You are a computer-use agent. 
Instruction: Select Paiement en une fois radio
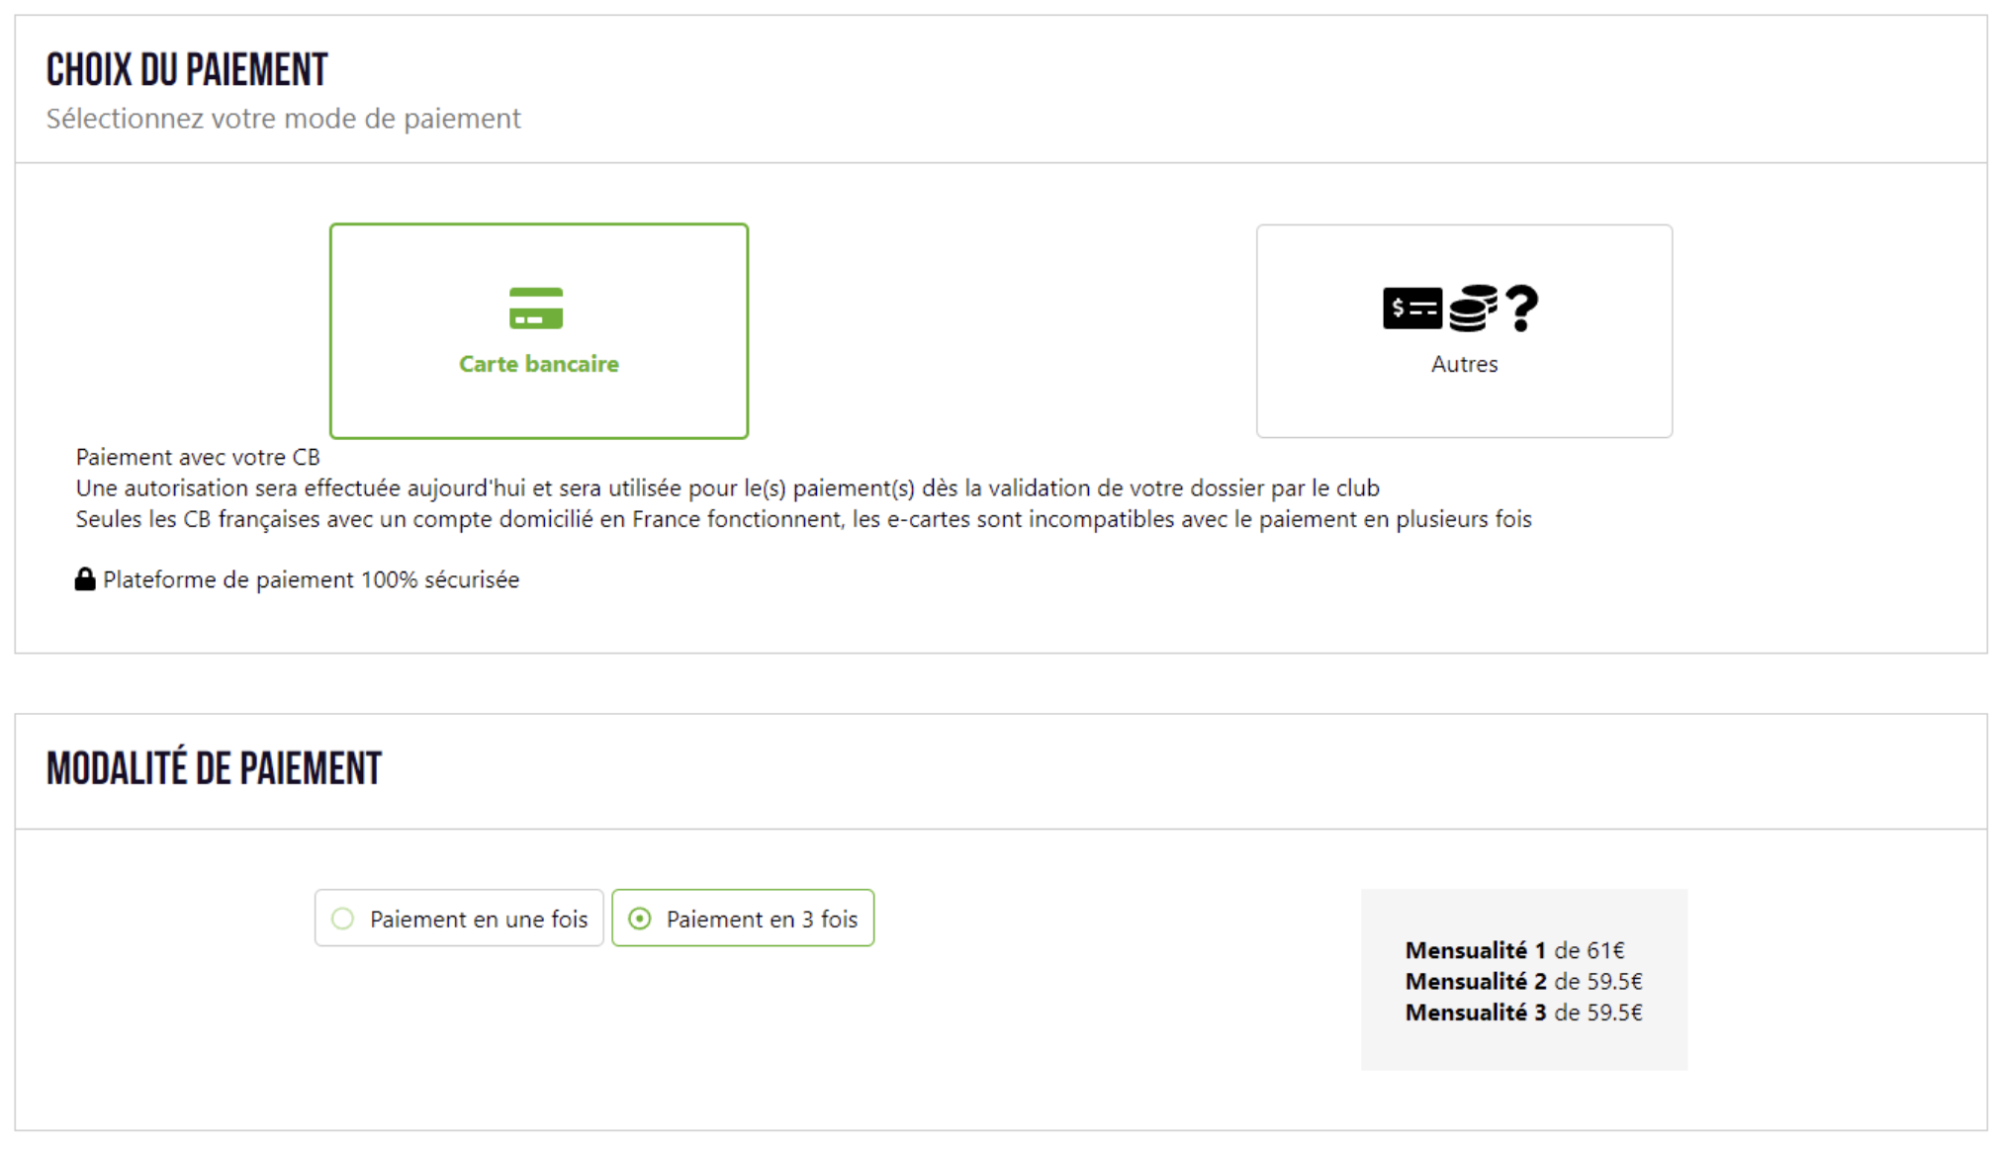pyautogui.click(x=343, y=918)
